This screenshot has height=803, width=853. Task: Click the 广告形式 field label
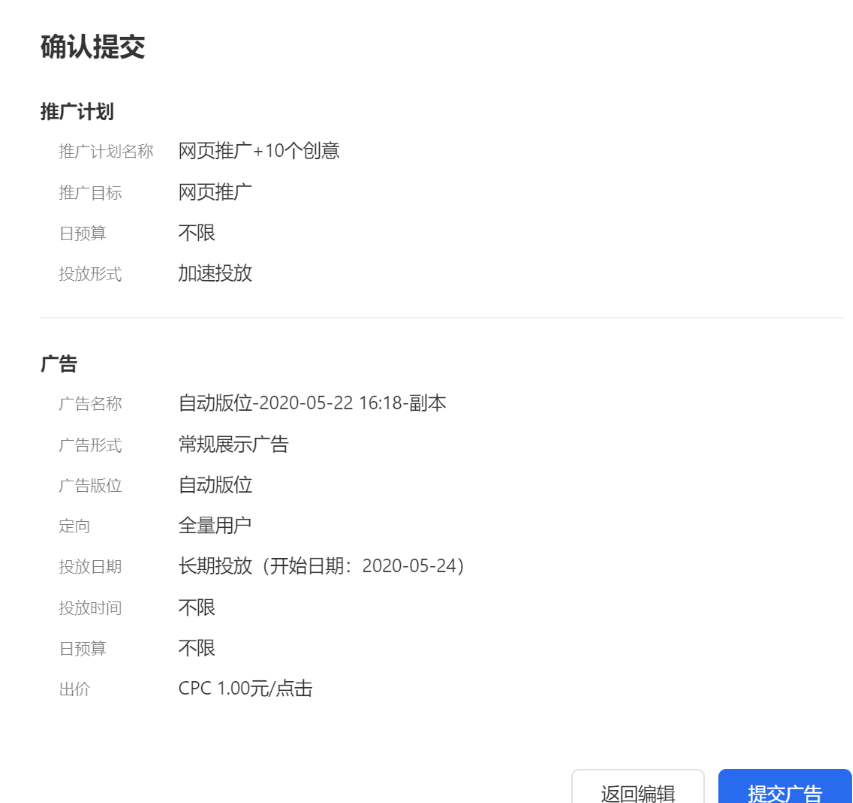89,444
